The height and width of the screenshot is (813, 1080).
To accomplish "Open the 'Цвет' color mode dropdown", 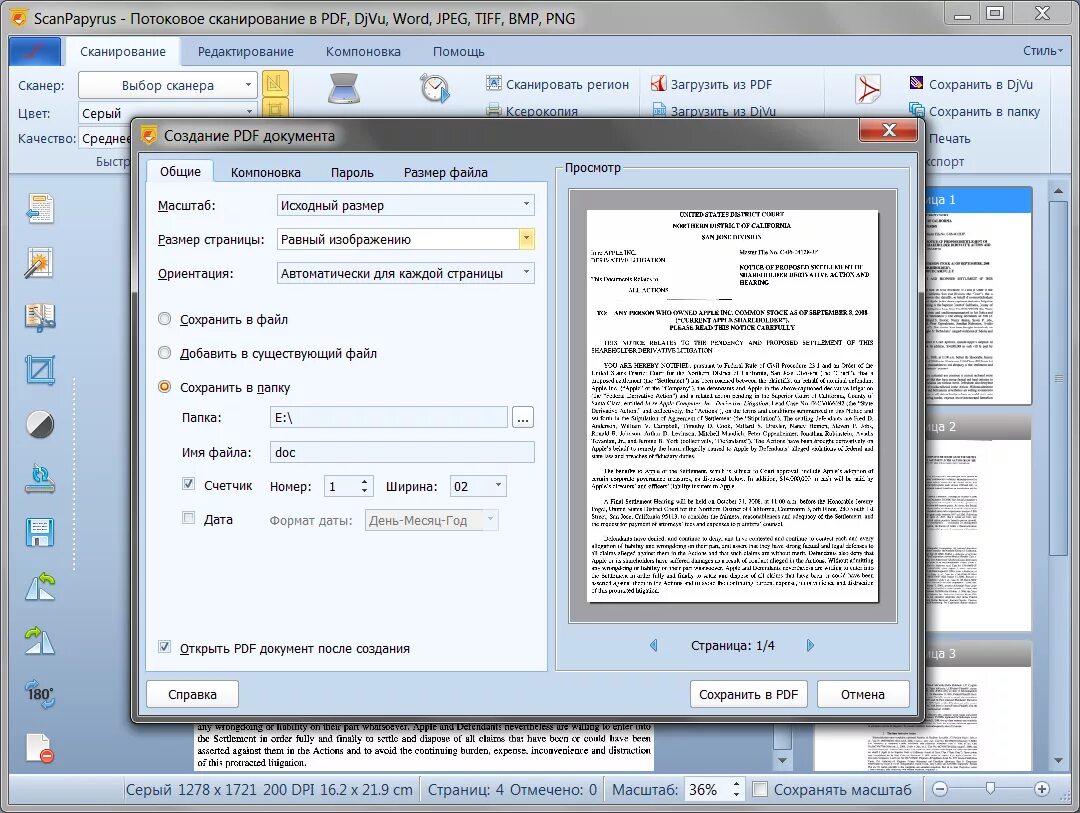I will point(167,113).
